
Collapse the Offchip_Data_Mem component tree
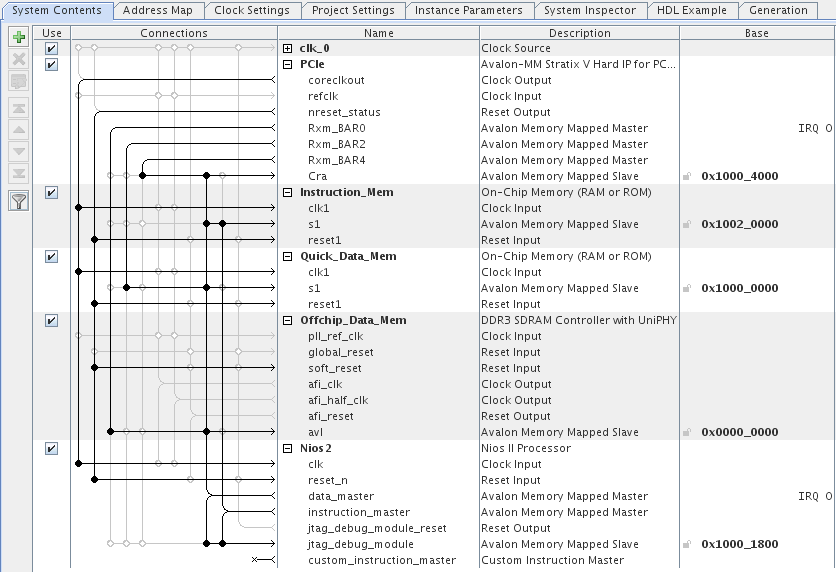point(288,321)
